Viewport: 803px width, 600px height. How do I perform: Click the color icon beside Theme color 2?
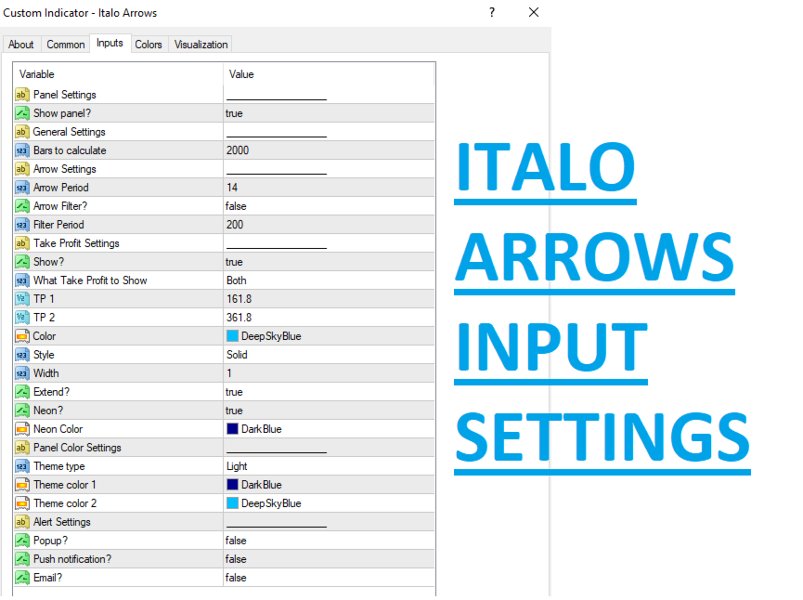point(22,503)
